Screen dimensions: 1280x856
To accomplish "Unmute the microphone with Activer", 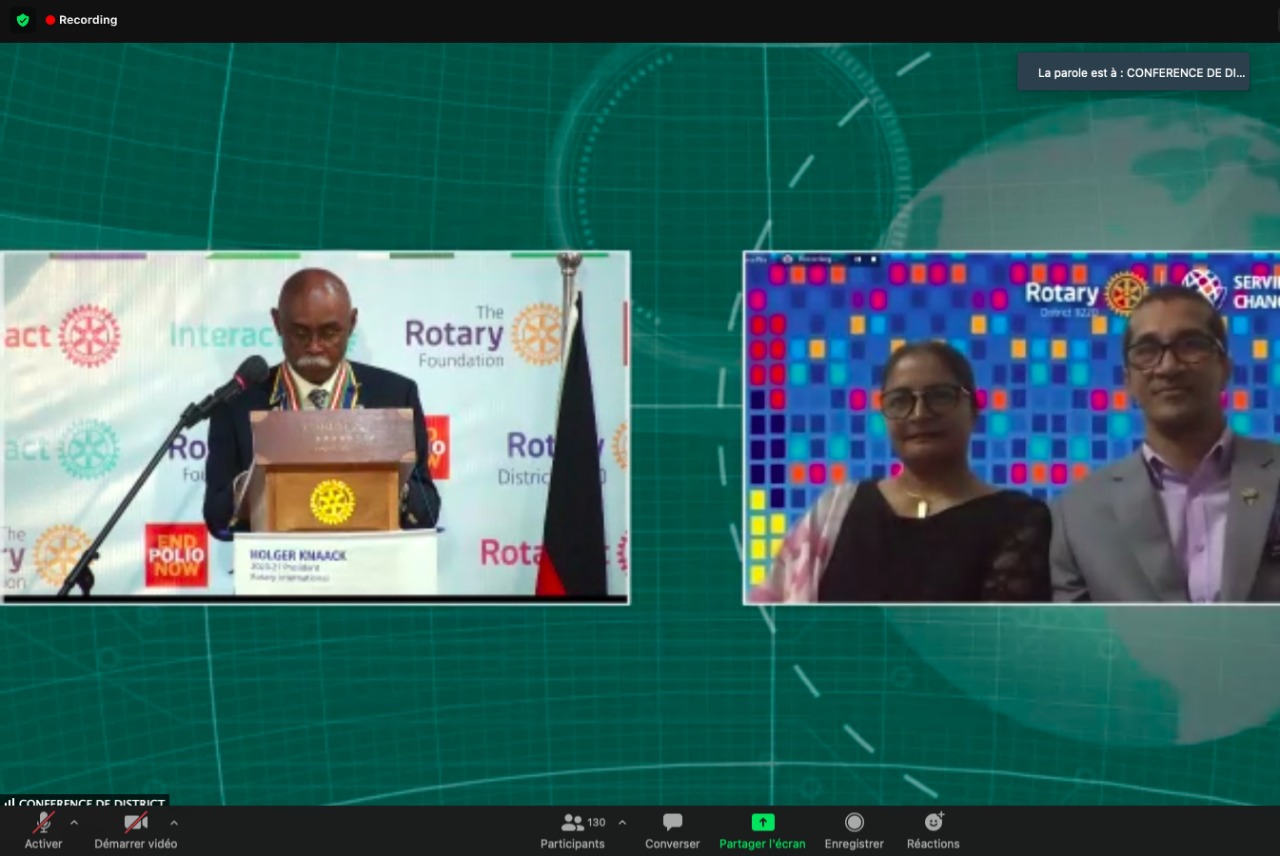I will [43, 822].
